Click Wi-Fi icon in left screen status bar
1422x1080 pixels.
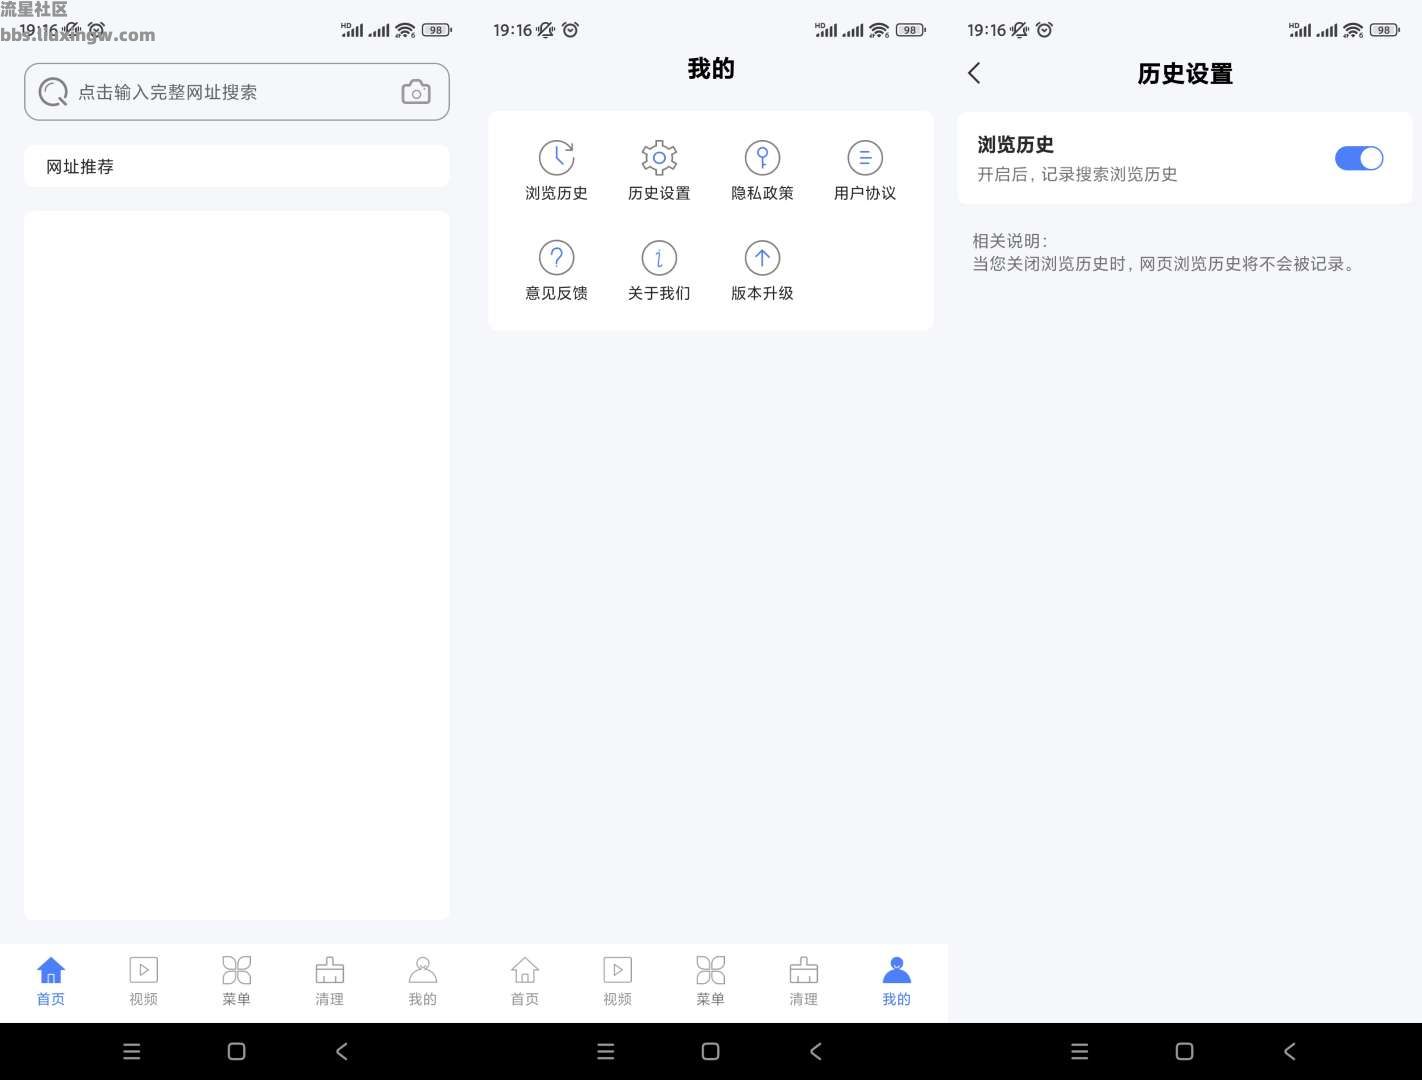tap(405, 30)
